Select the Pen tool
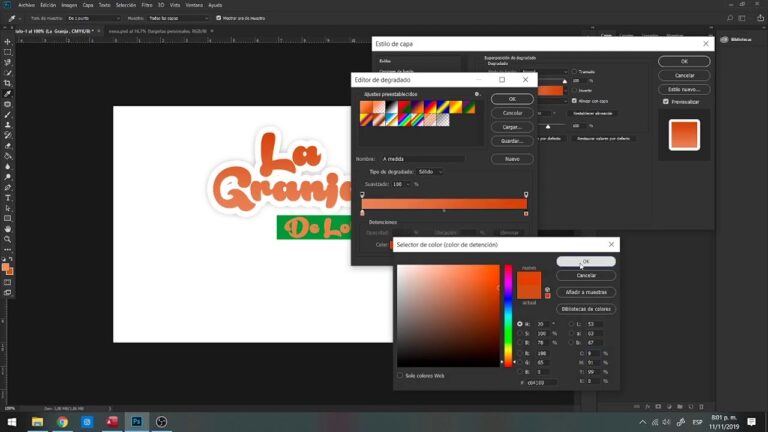 [x=7, y=188]
